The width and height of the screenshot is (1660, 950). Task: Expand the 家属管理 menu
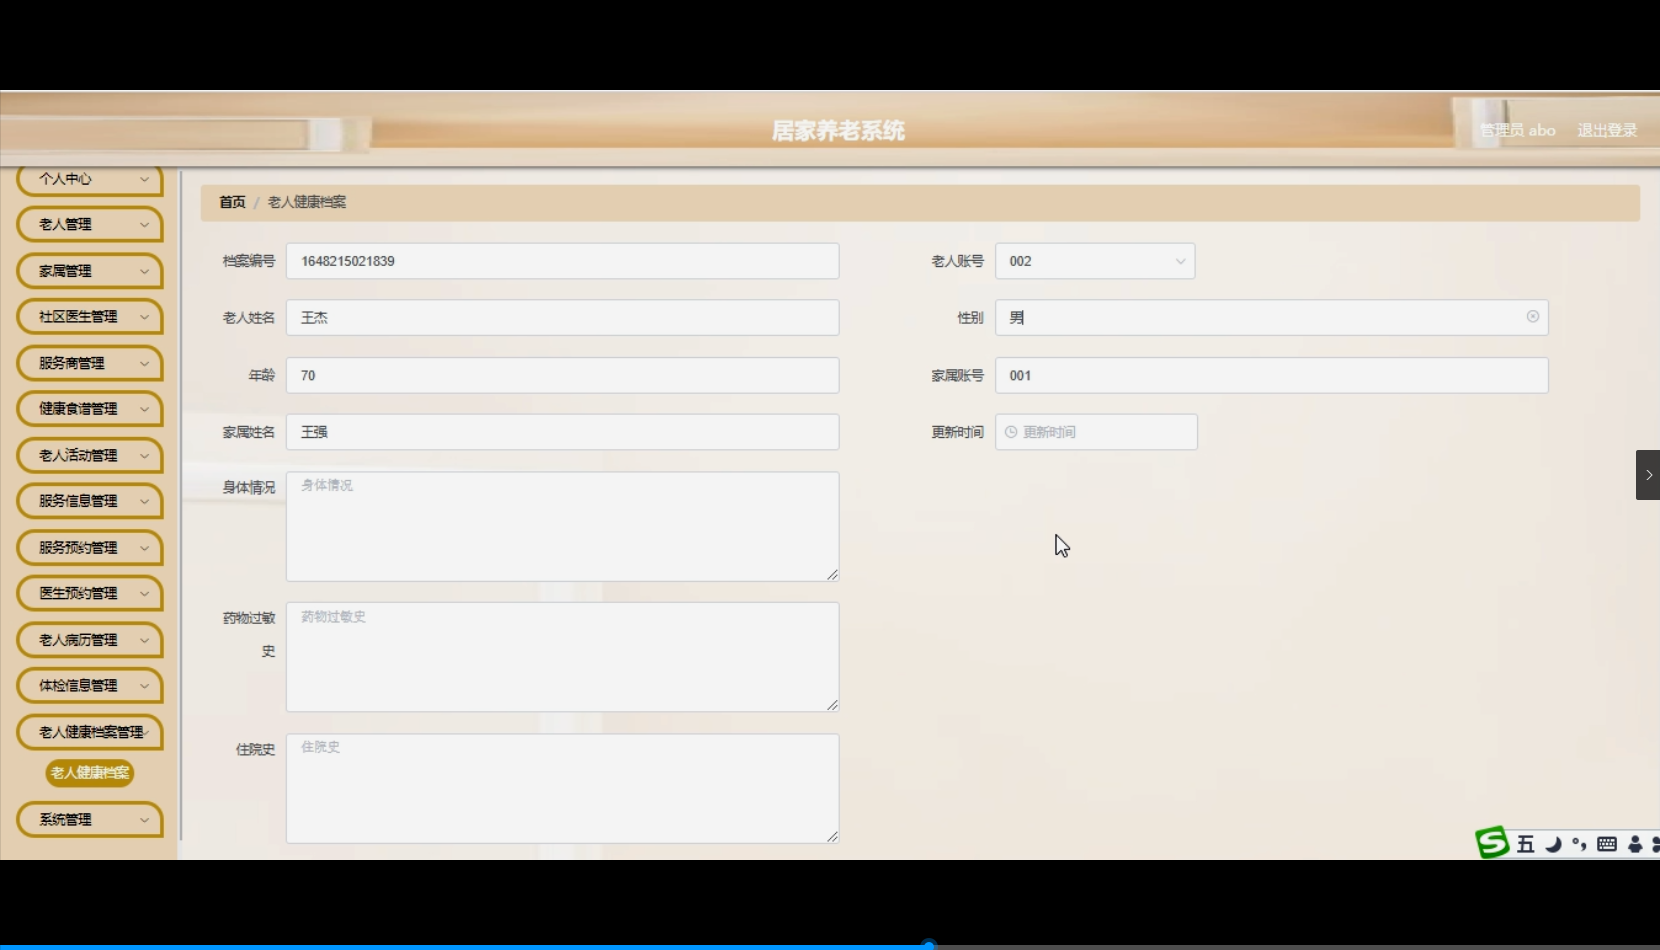point(90,271)
